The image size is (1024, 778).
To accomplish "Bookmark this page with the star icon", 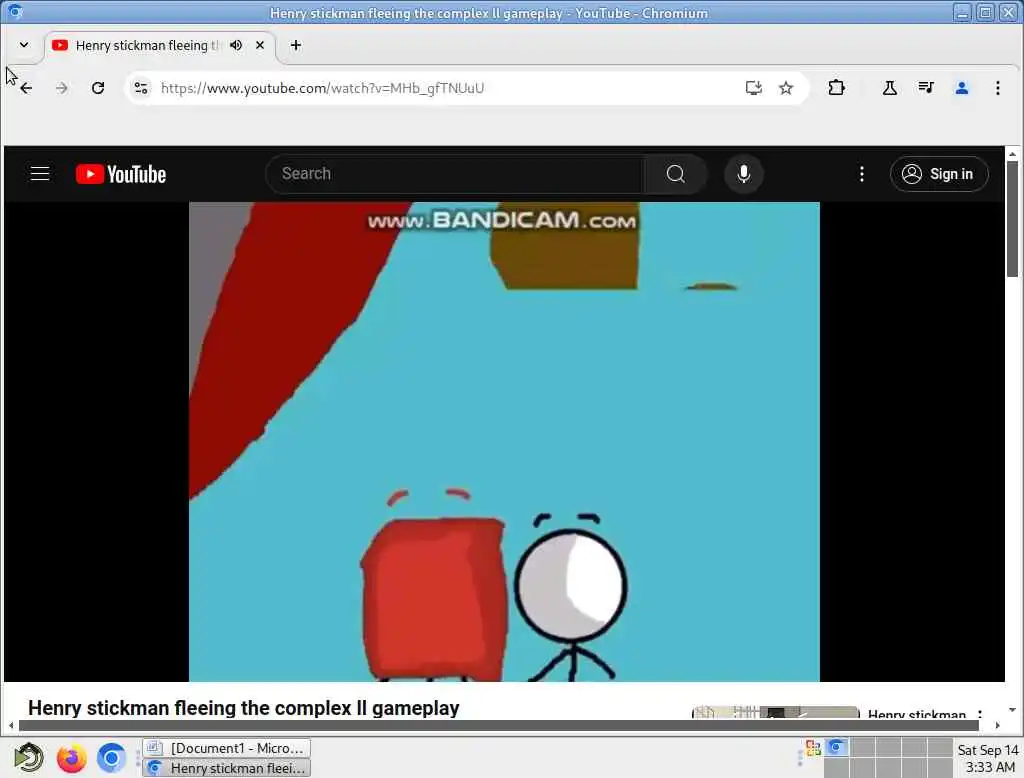I will pyautogui.click(x=786, y=88).
